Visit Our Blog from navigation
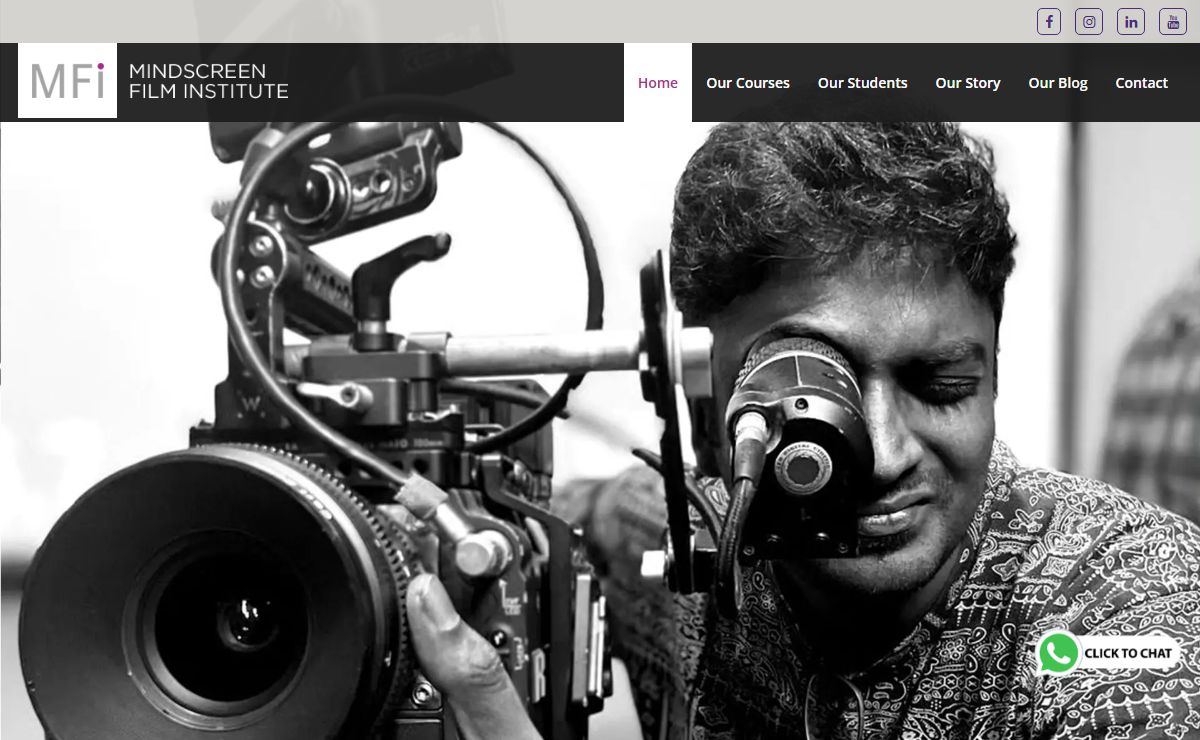Image resolution: width=1200 pixels, height=740 pixels. coord(1058,83)
